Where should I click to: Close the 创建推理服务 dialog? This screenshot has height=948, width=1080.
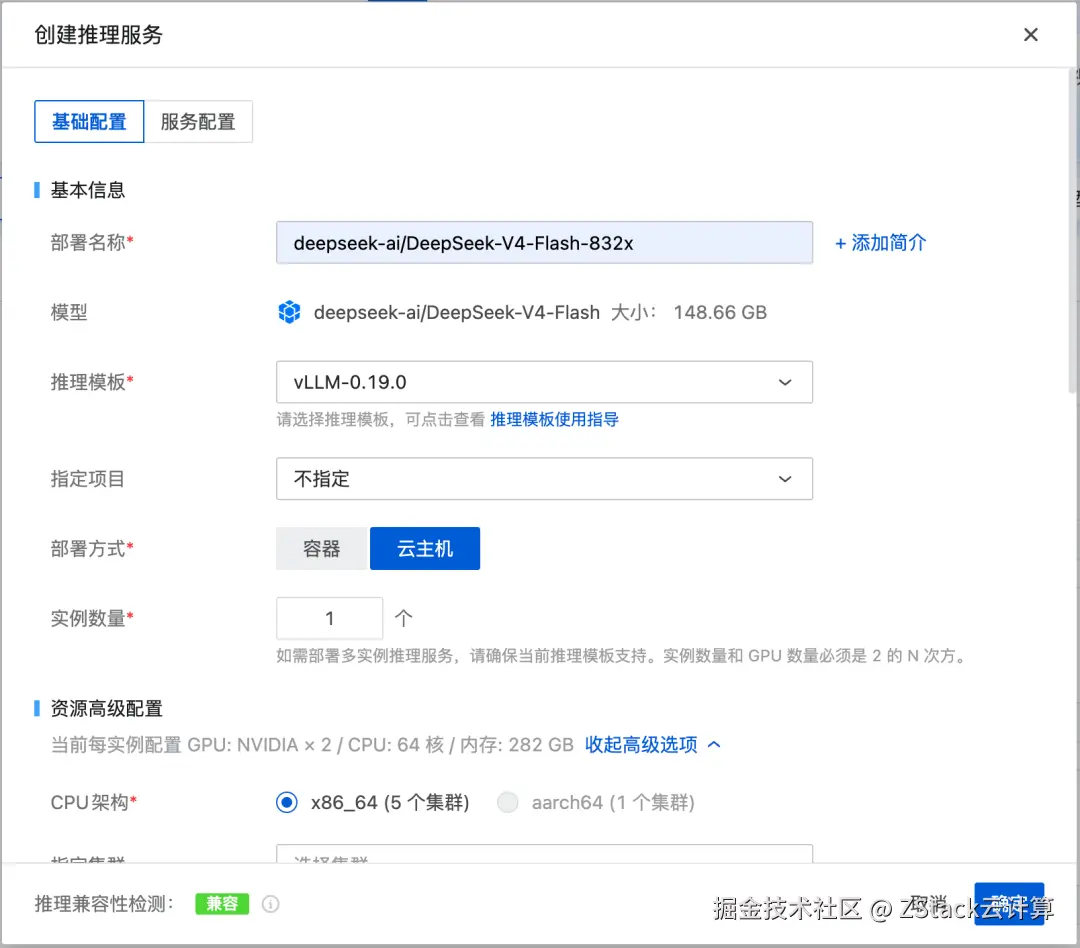pyautogui.click(x=1031, y=34)
